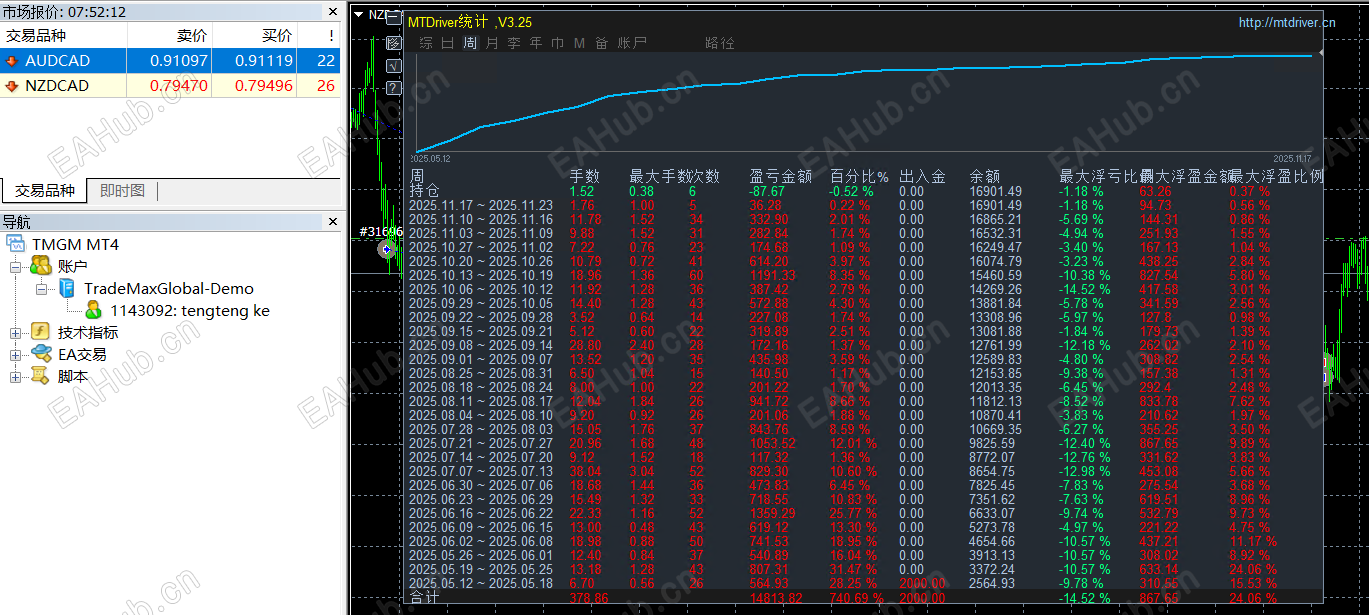This screenshot has width=1369, height=615.
Task: Select the 年 yearly period tab
Action: tap(536, 43)
